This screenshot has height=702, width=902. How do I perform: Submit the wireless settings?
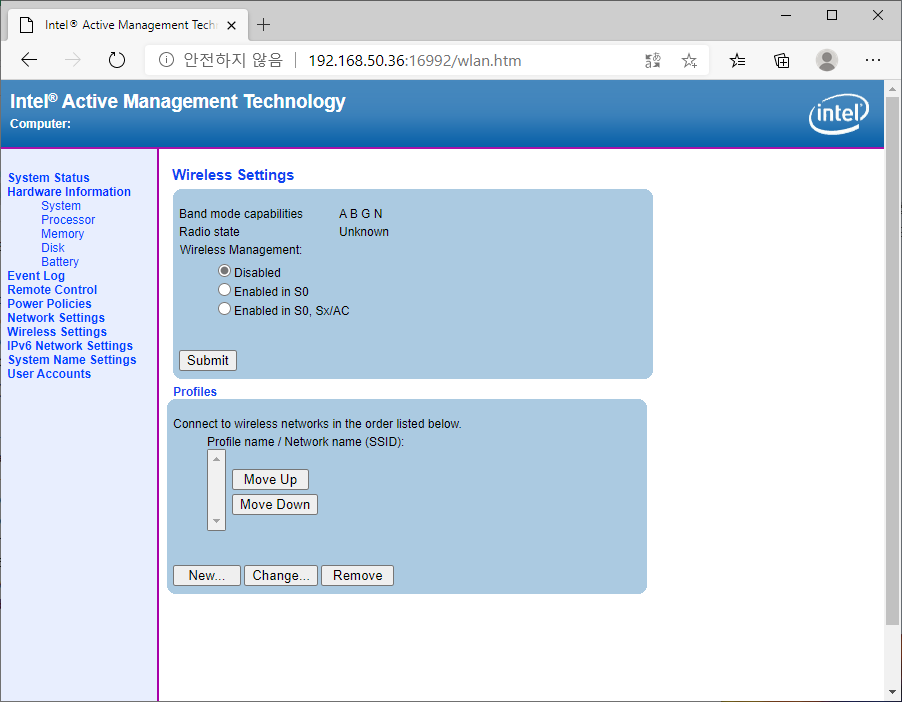point(208,360)
